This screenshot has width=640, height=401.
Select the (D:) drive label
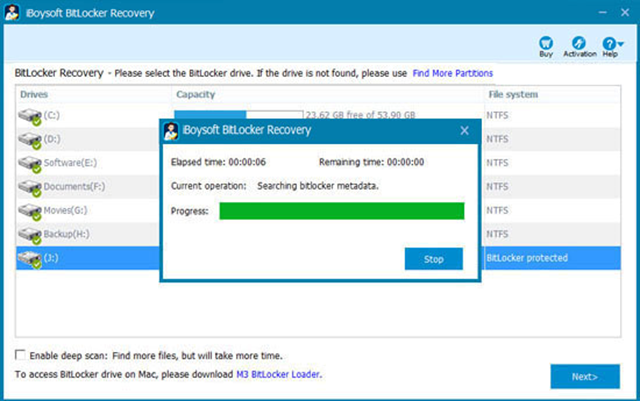(x=52, y=139)
